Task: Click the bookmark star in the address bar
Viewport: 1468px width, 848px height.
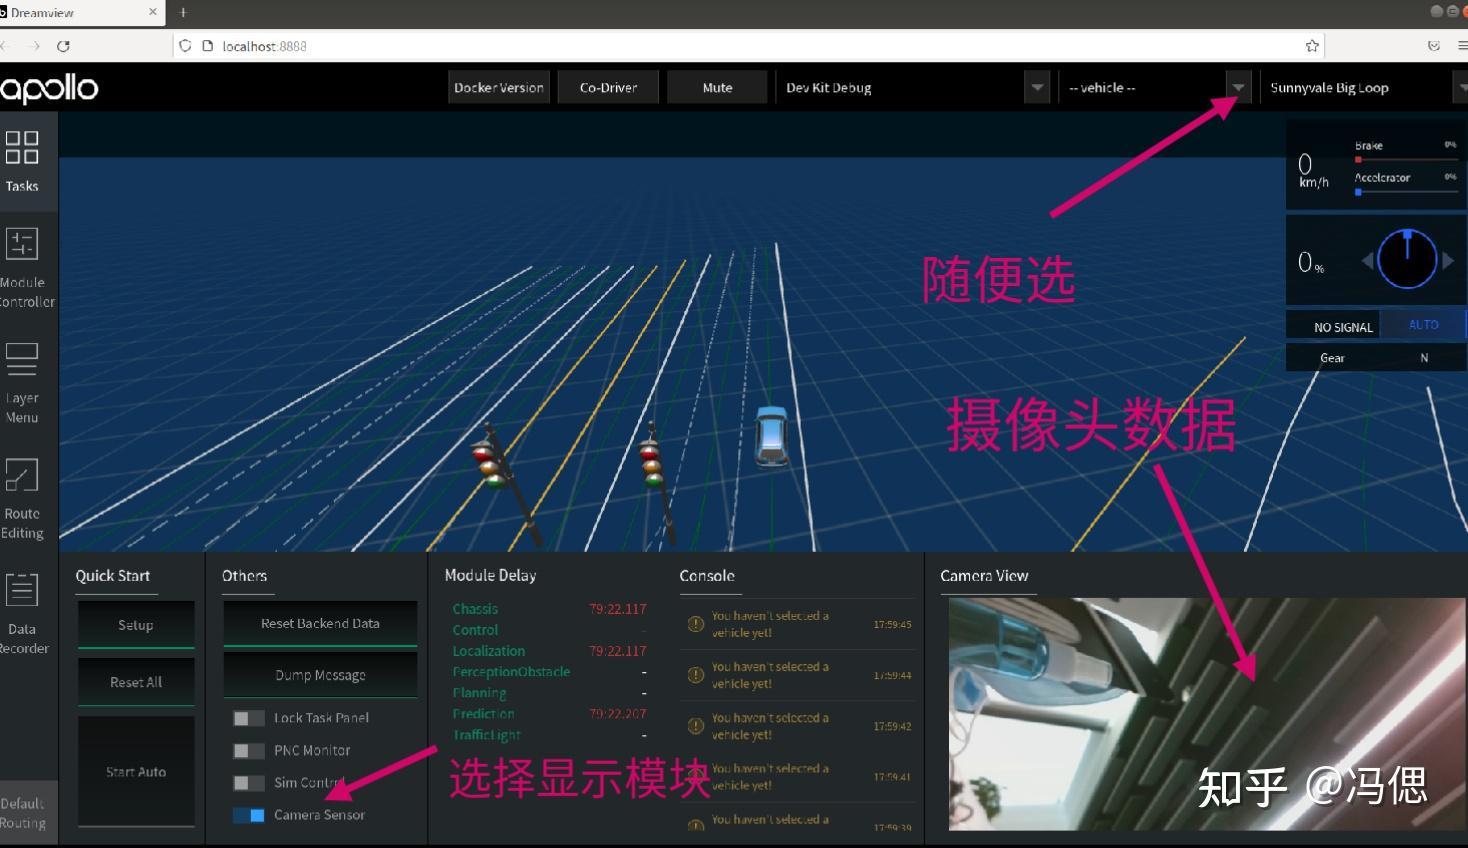Action: pyautogui.click(x=1311, y=45)
